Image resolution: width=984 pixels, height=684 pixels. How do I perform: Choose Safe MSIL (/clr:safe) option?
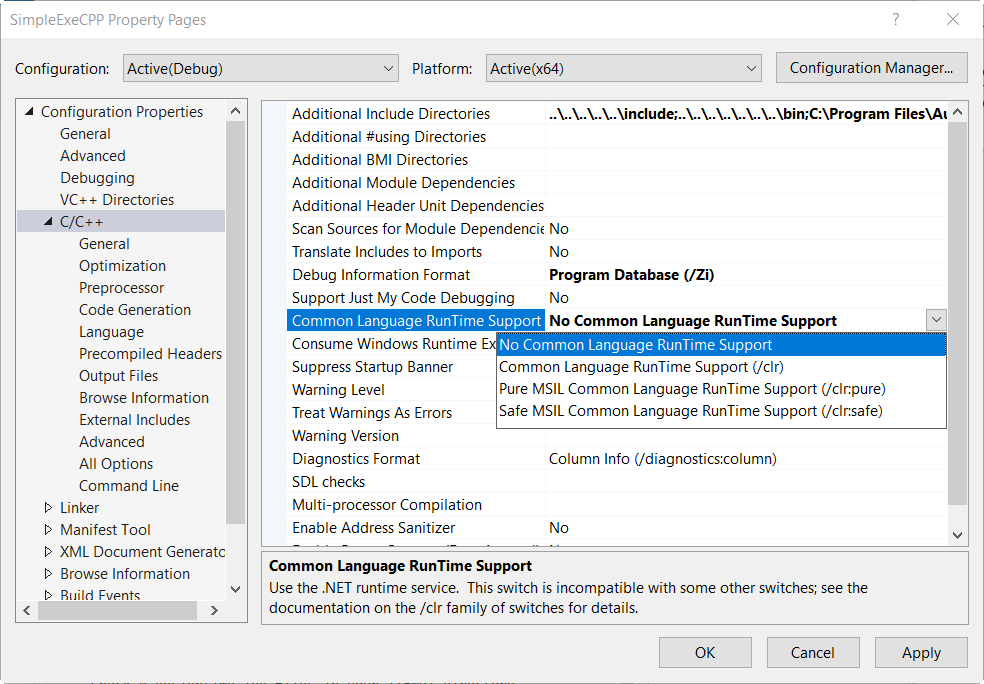[721, 410]
